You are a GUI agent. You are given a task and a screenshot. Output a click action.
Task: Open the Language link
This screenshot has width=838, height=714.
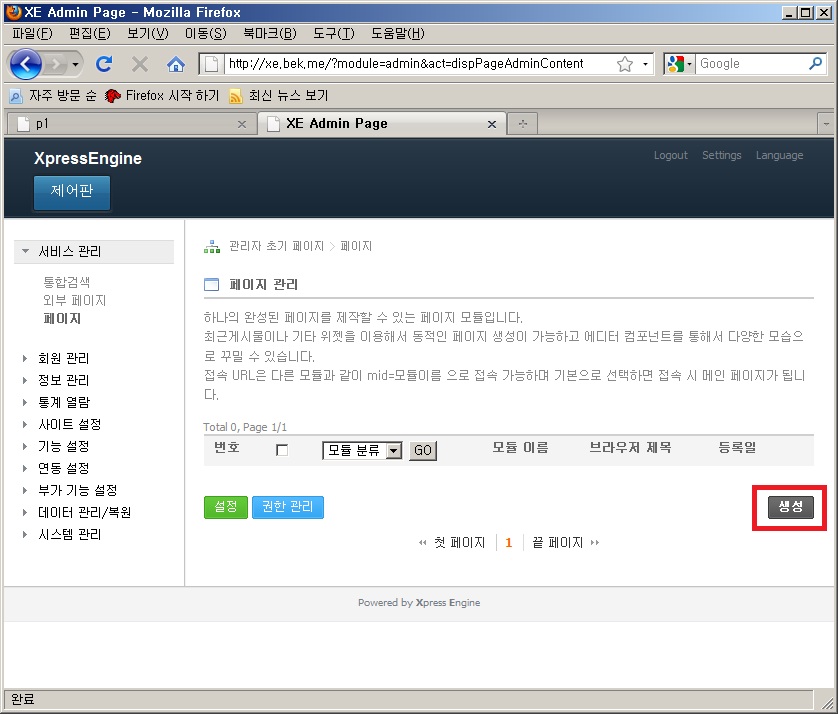click(779, 155)
